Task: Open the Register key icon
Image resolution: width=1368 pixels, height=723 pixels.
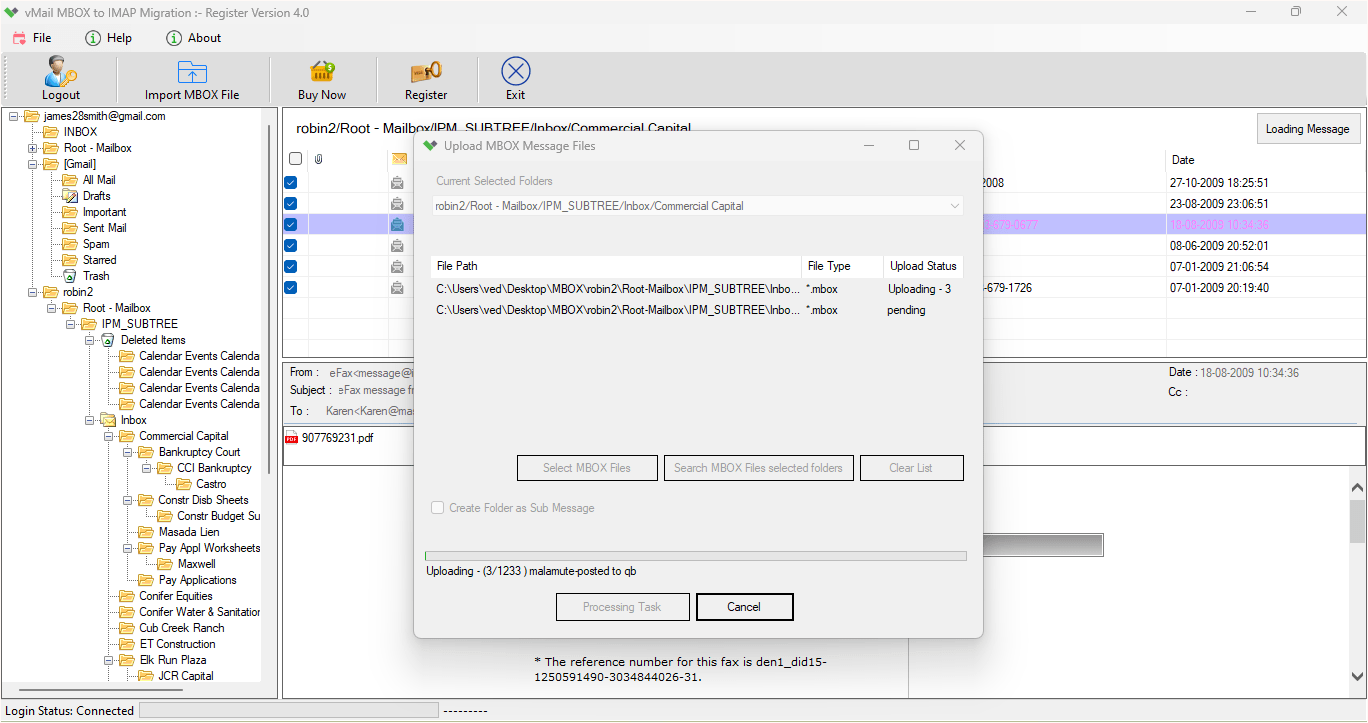Action: tap(426, 72)
